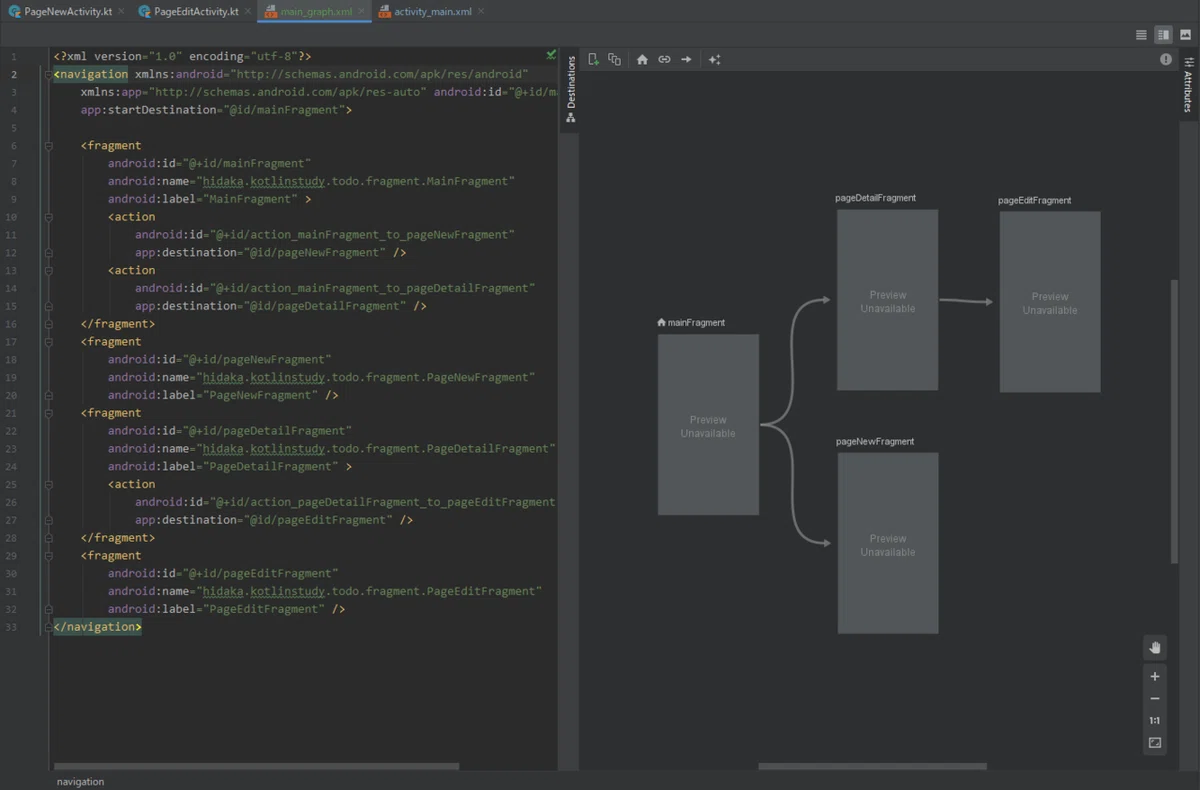1200x790 pixels.
Task: Click fold end marker on line 33
Action: pyautogui.click(x=47, y=627)
